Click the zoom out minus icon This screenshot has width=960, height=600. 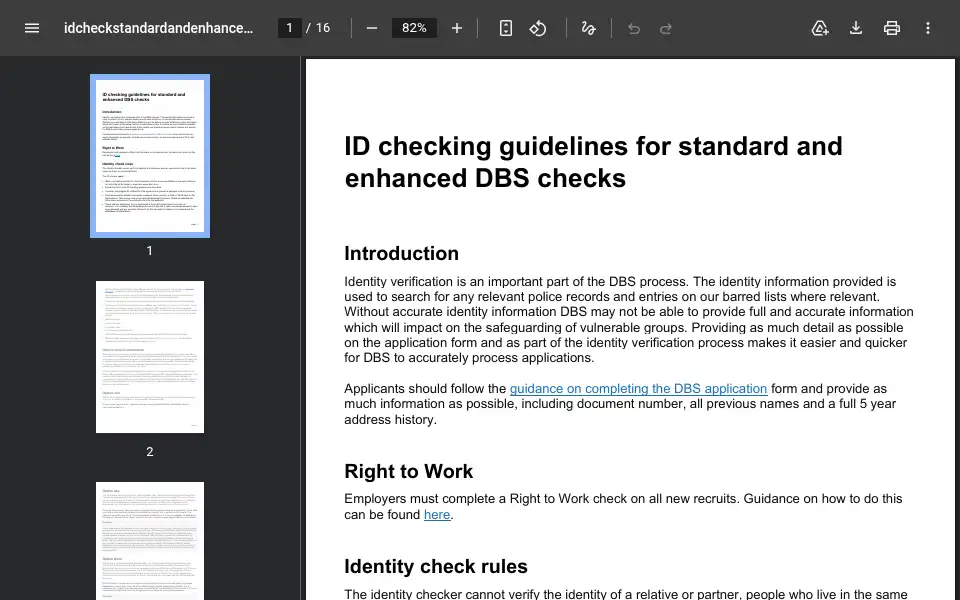[x=372, y=28]
